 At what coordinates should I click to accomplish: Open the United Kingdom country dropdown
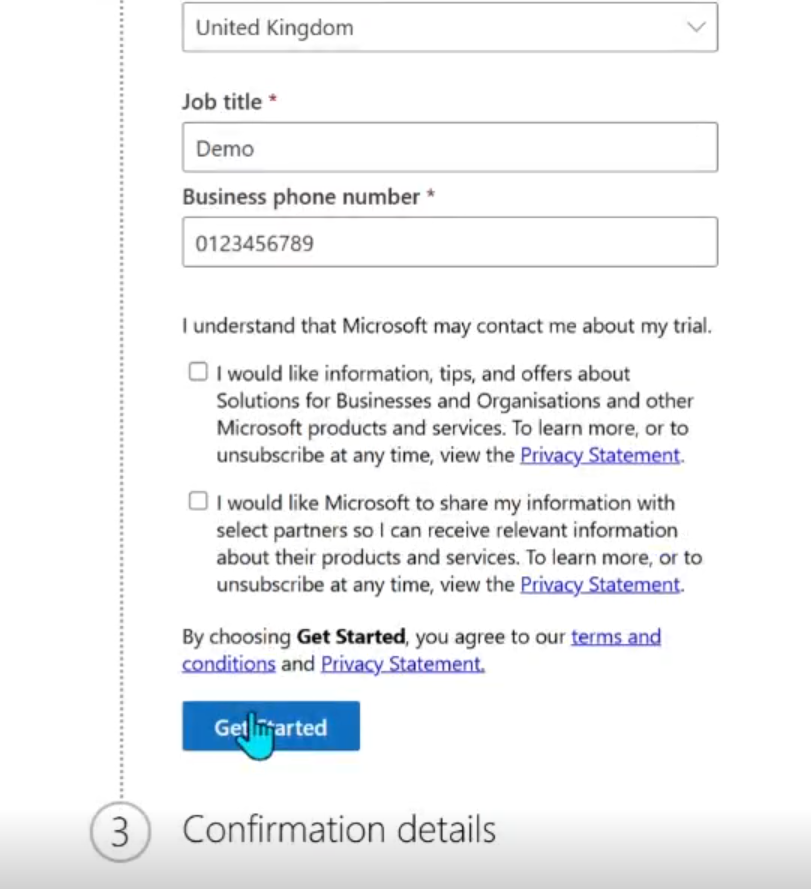click(x=449, y=28)
